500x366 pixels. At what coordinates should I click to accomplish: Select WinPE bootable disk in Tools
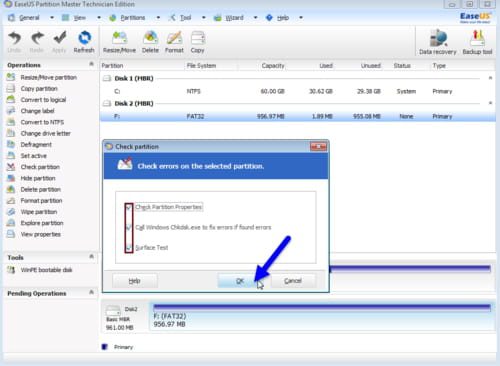(x=46, y=270)
